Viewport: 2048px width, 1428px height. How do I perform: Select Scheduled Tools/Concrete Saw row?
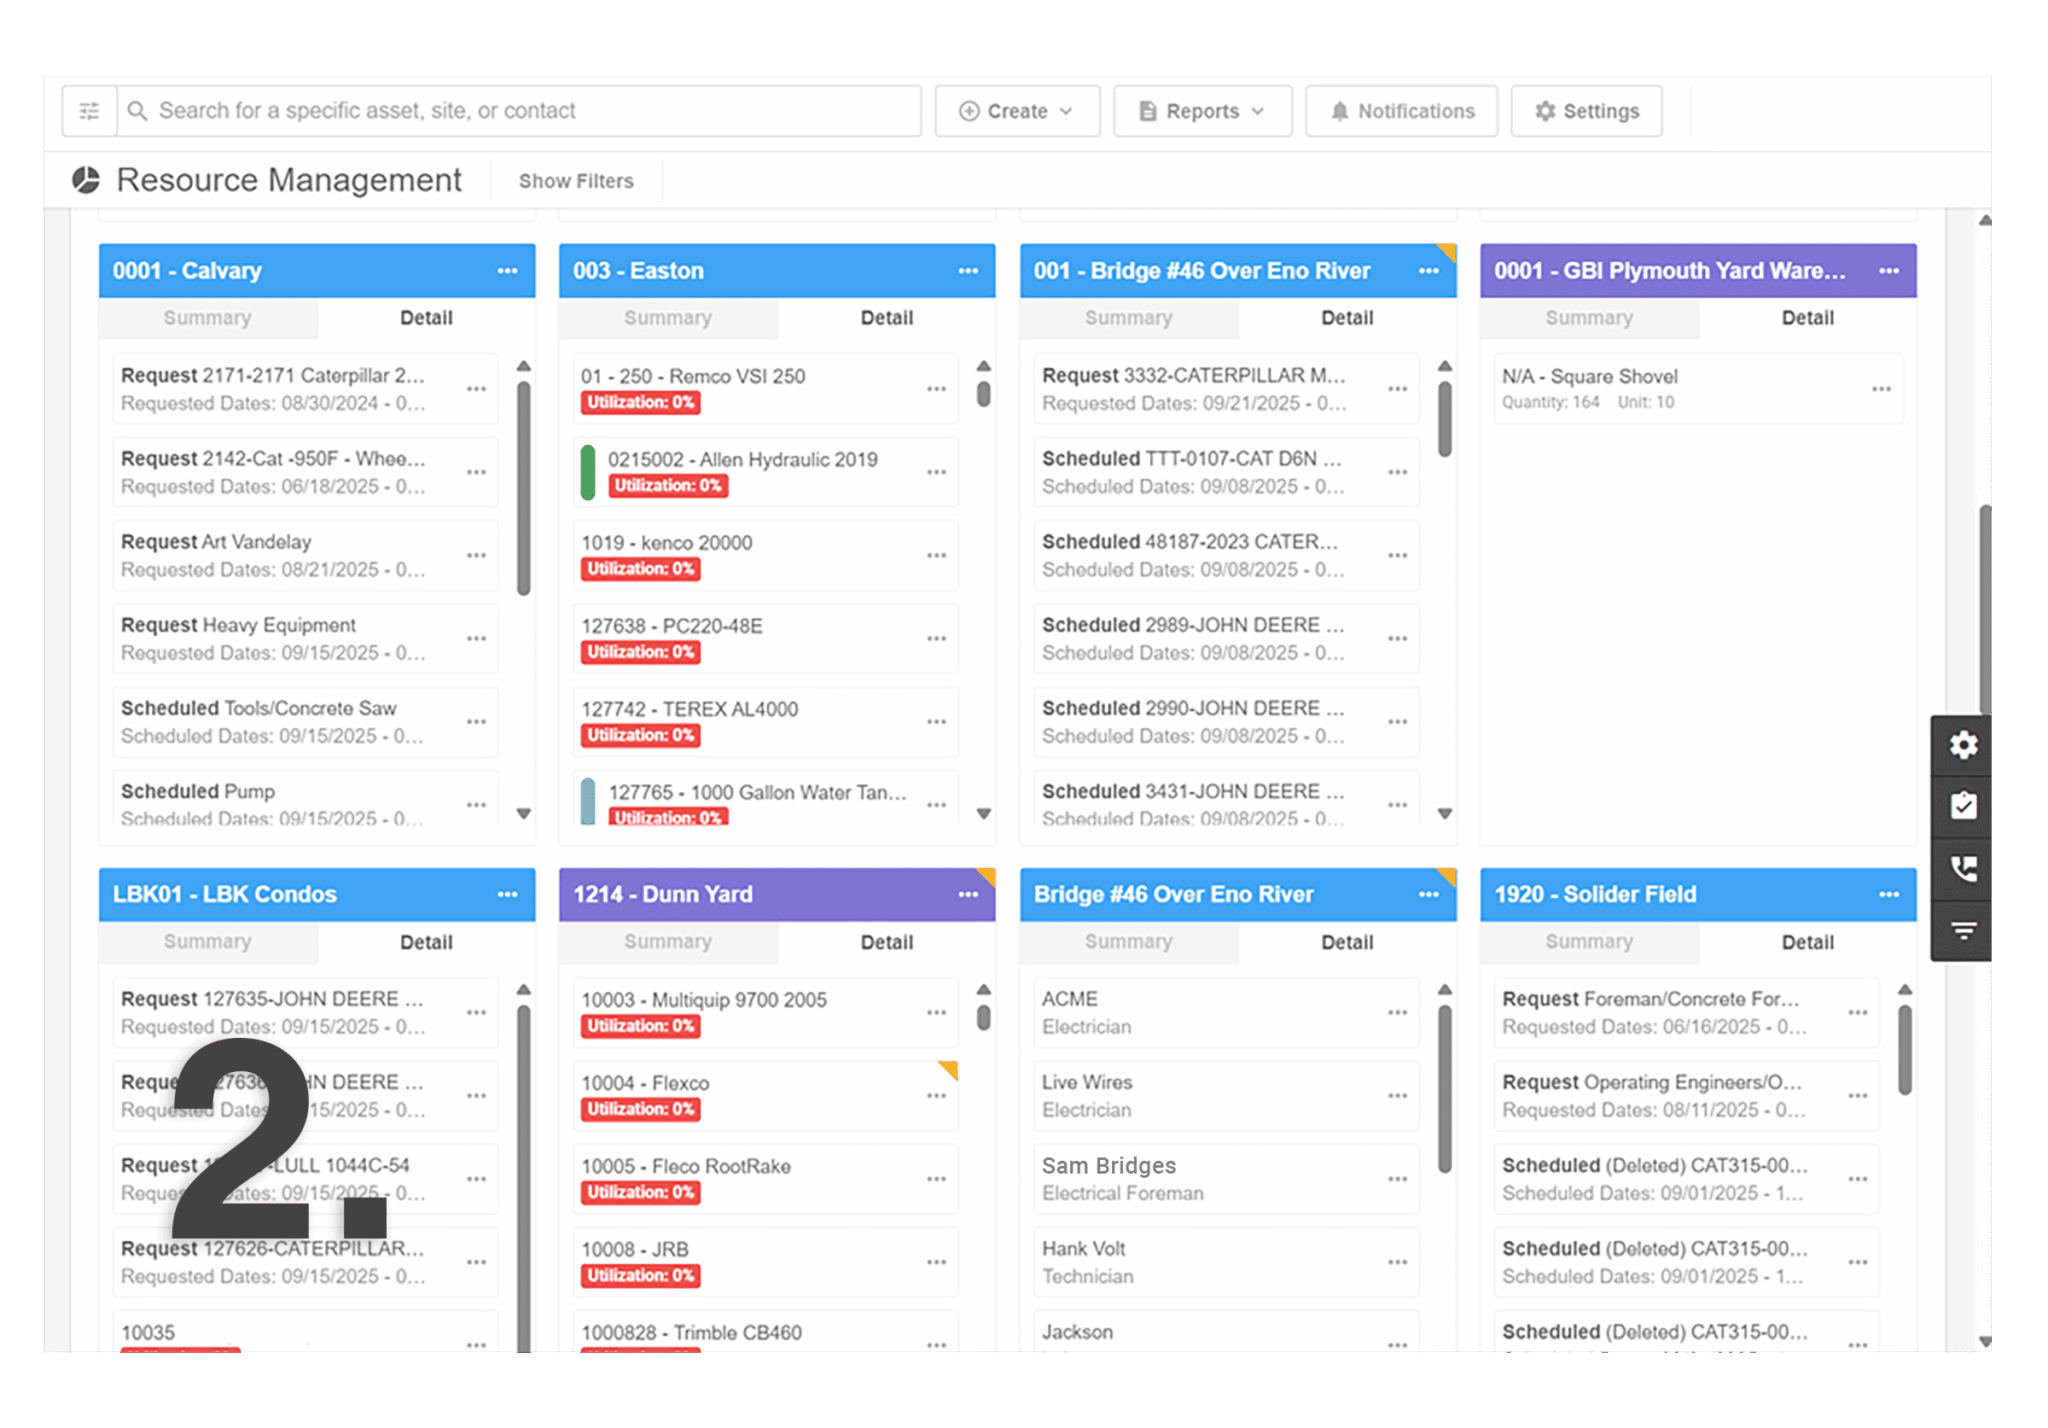pos(305,722)
